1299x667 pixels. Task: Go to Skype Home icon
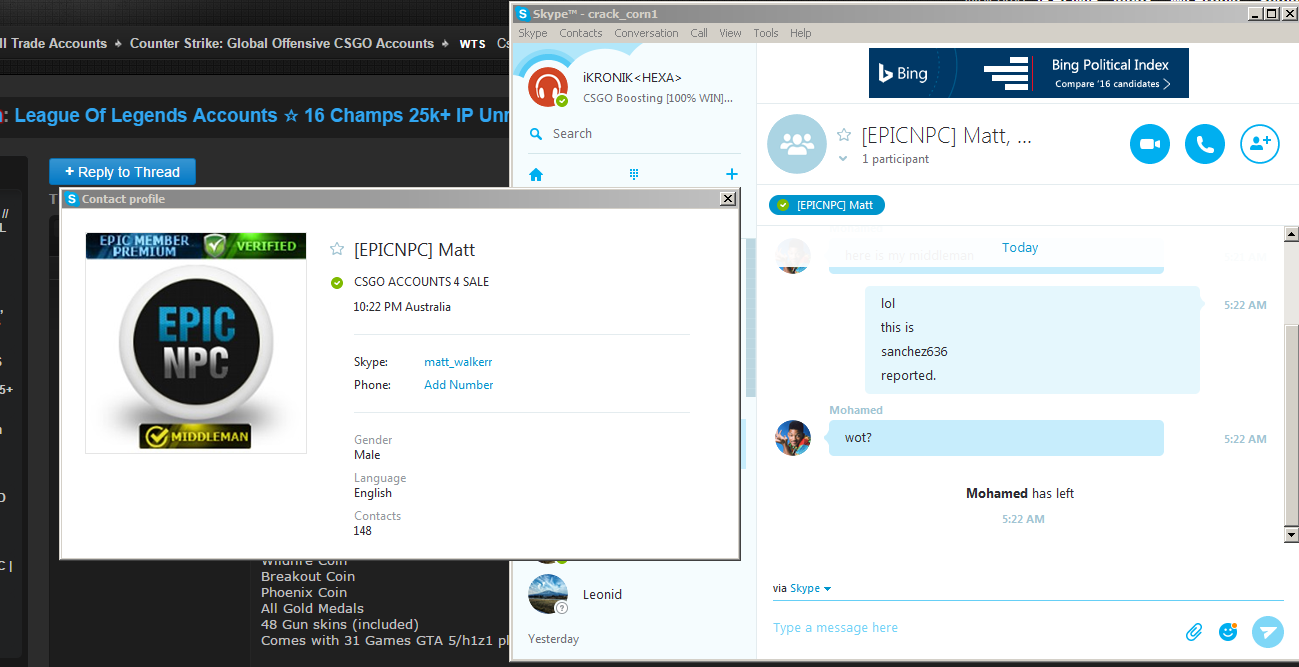536,175
